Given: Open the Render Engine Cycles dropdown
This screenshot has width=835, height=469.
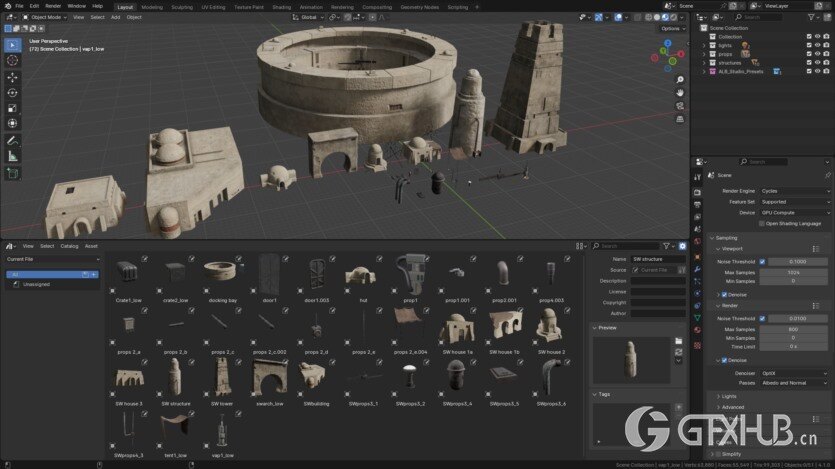Looking at the screenshot, I should (x=795, y=191).
